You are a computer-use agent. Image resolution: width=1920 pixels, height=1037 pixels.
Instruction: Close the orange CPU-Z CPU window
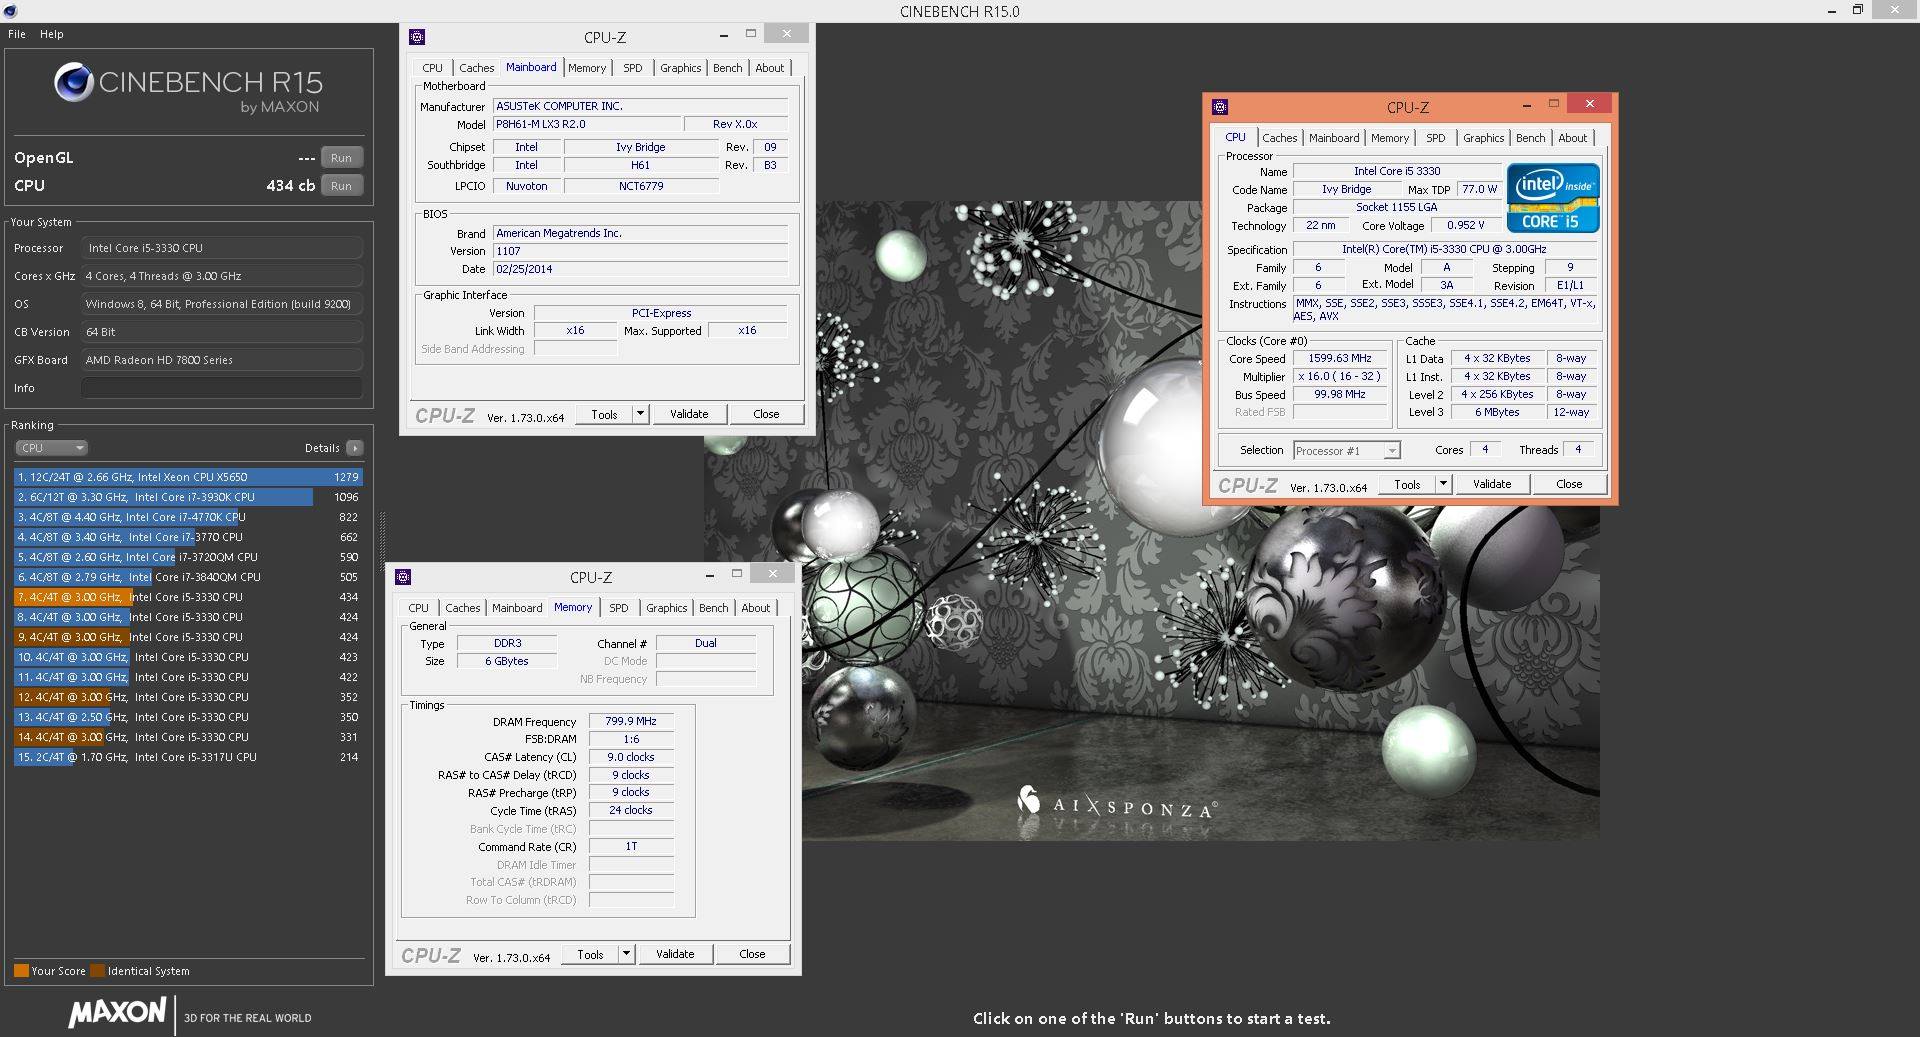click(x=1589, y=103)
